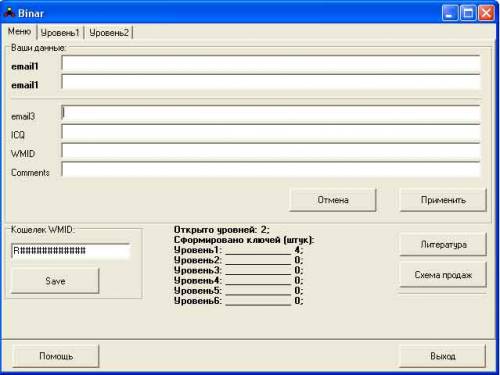
Task: Open the Литература section
Action: click(x=443, y=245)
